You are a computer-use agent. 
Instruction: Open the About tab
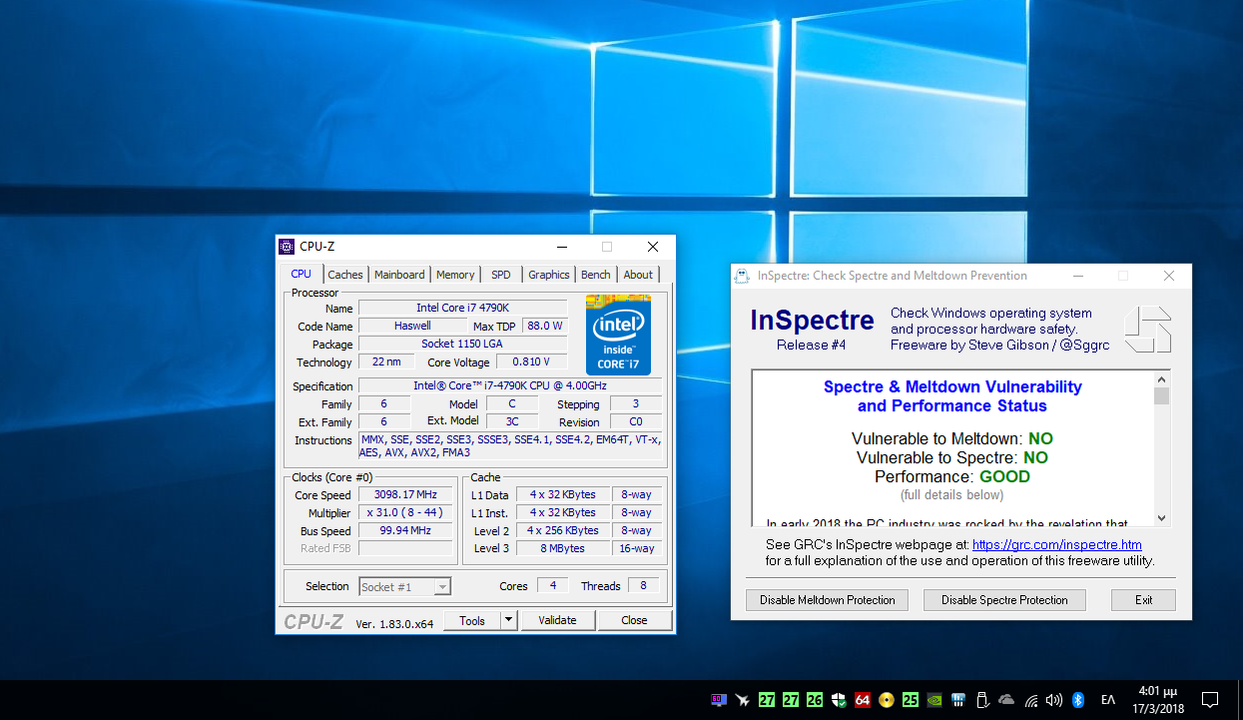click(x=638, y=275)
